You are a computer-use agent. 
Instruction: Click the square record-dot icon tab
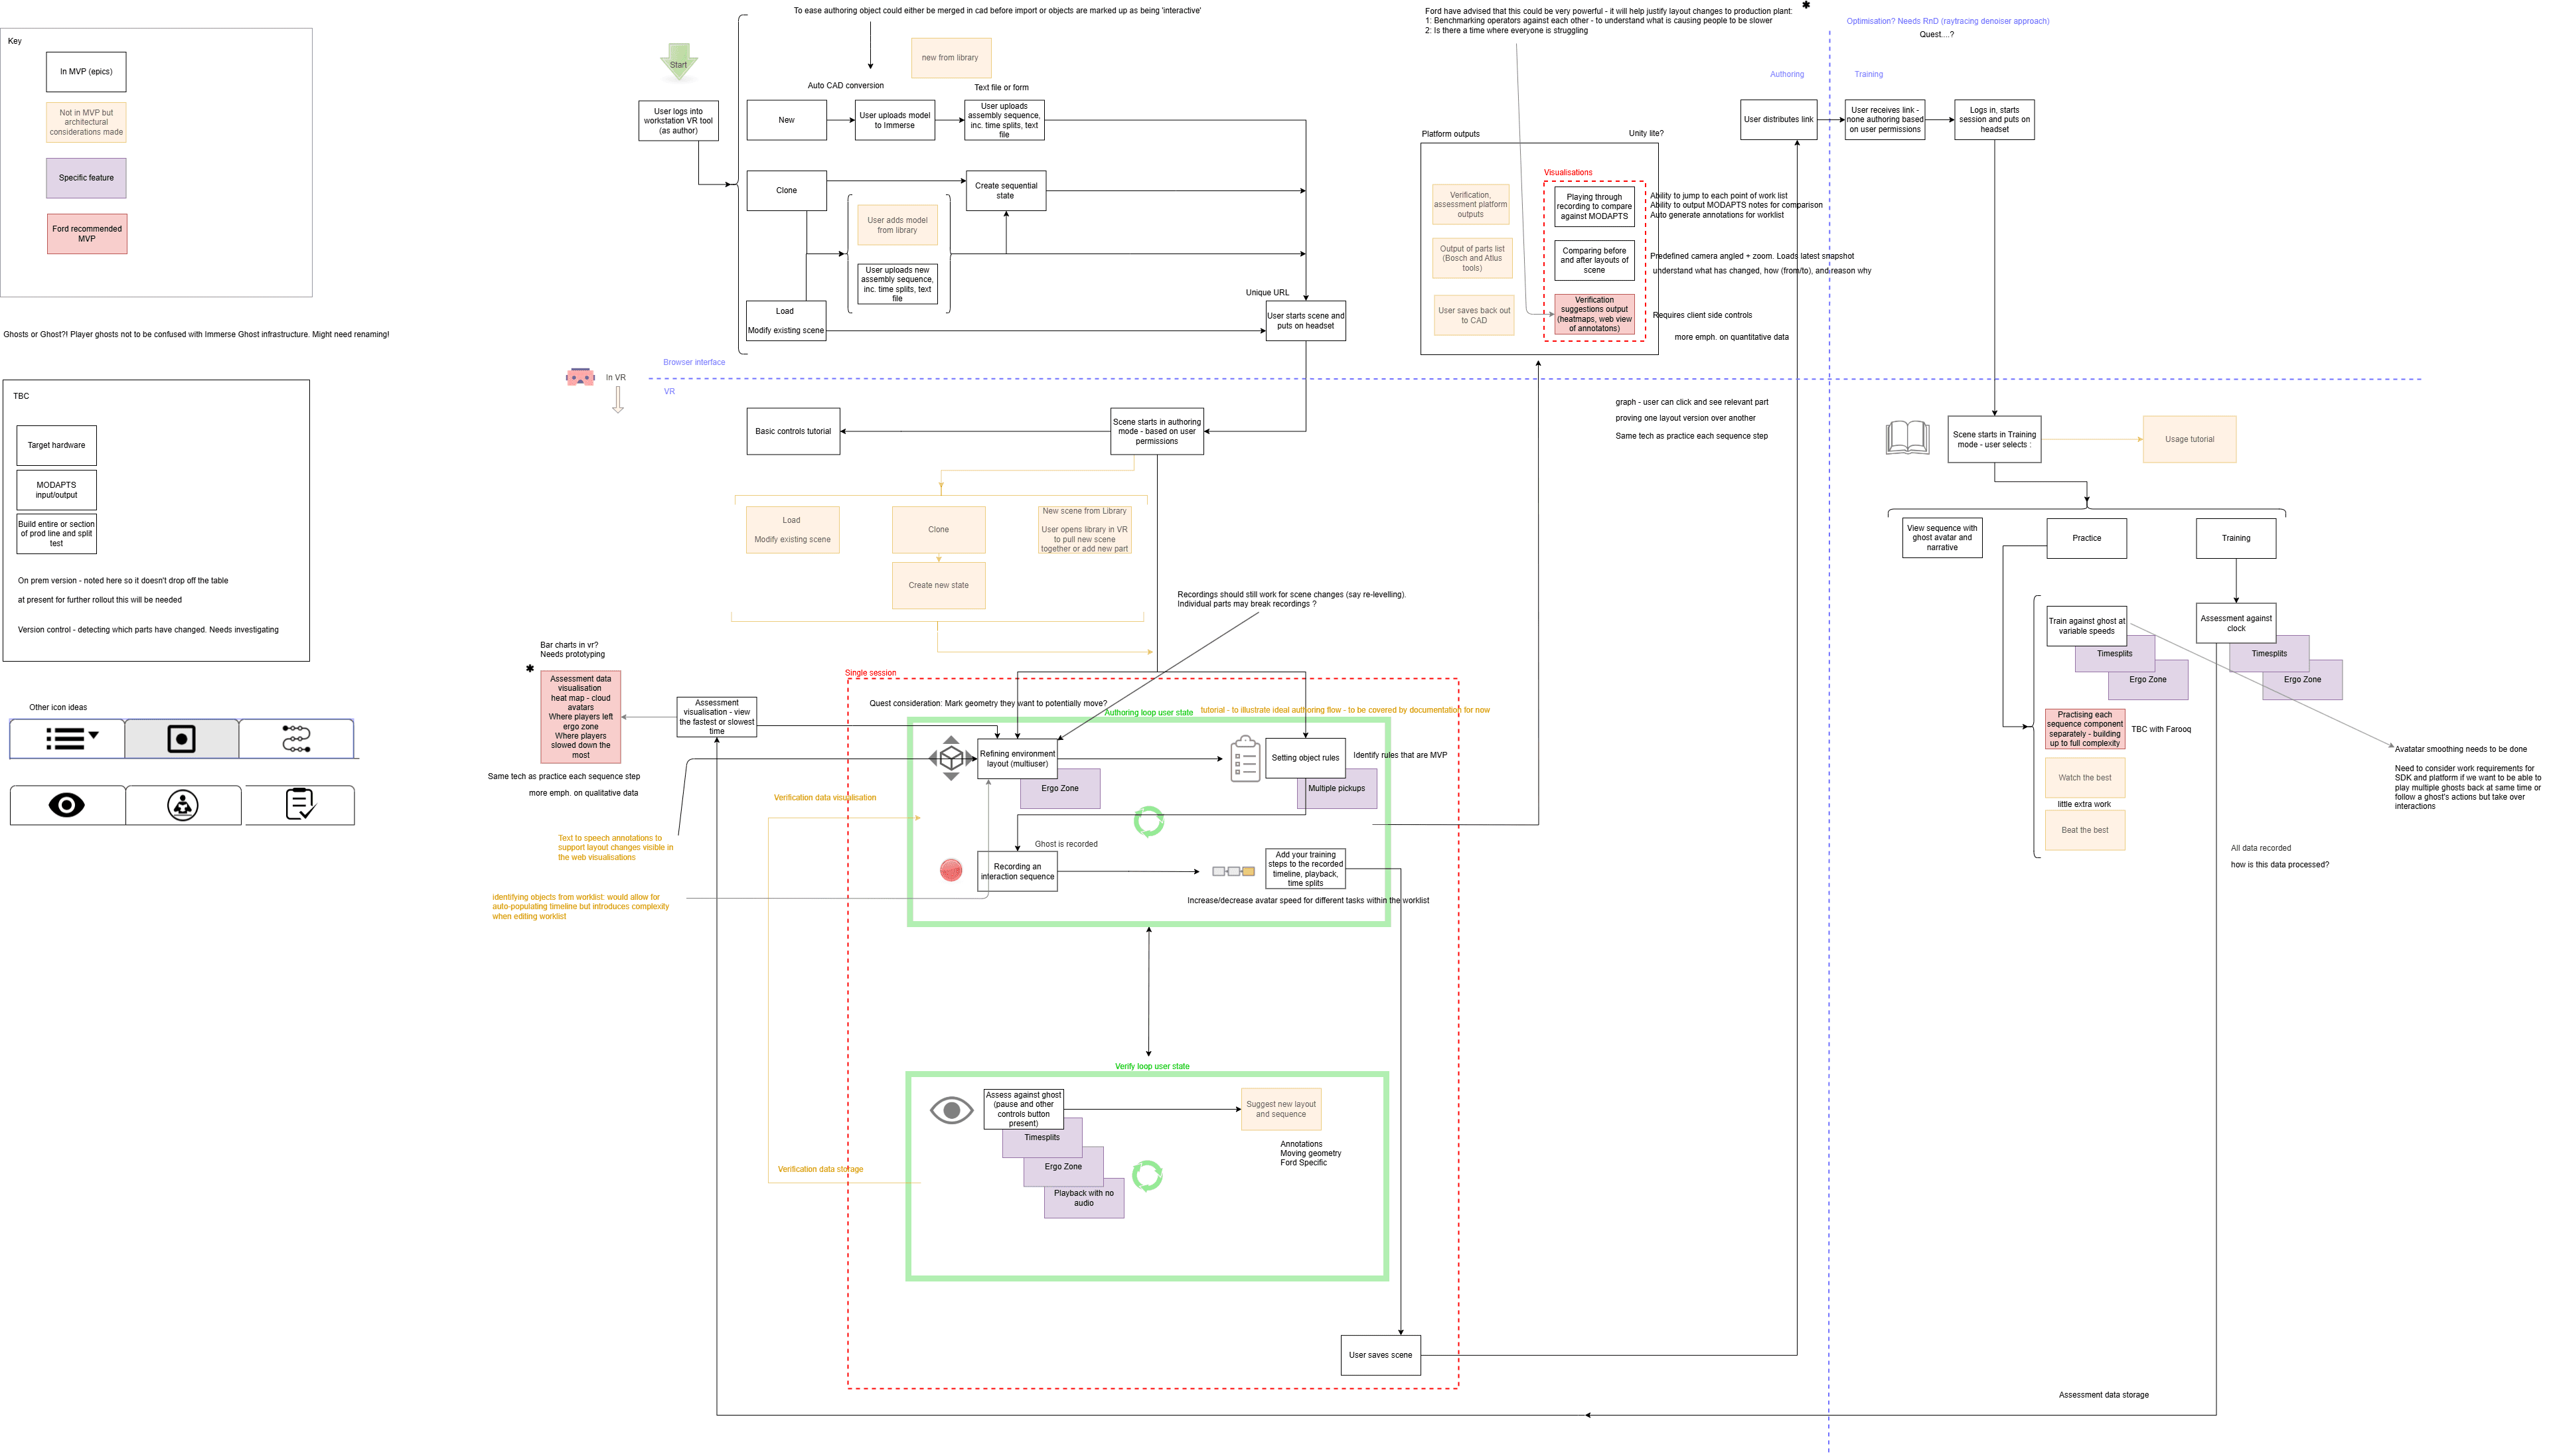tap(181, 739)
